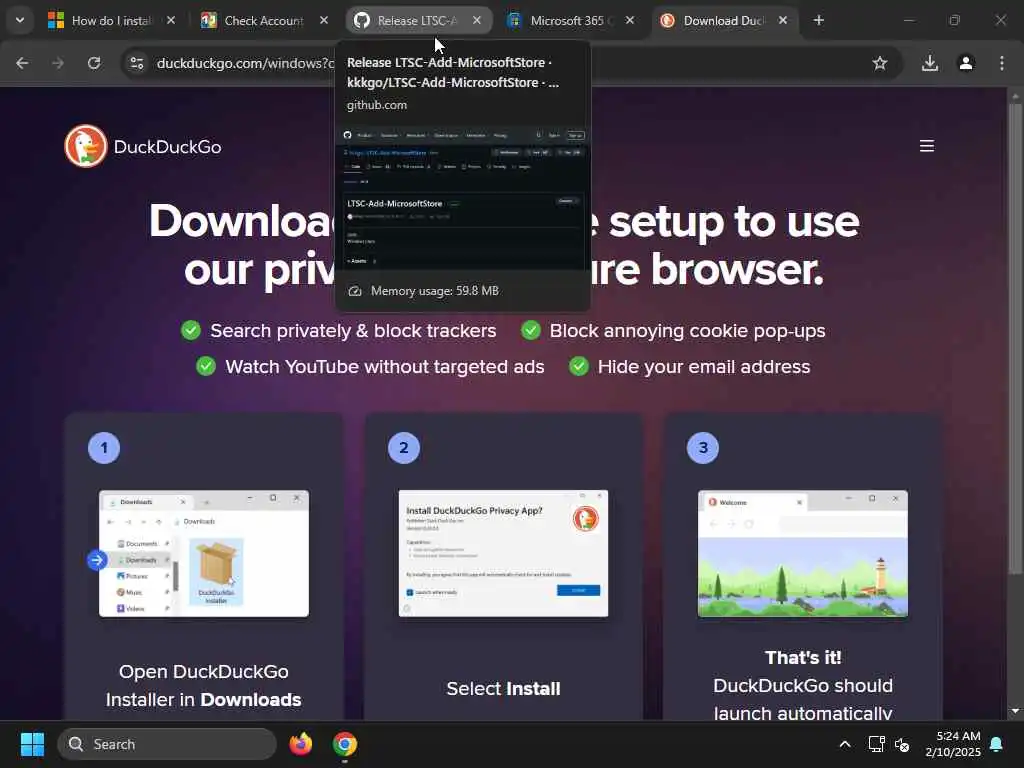
Task: View site information icon in address bar
Action: pyautogui.click(x=137, y=63)
